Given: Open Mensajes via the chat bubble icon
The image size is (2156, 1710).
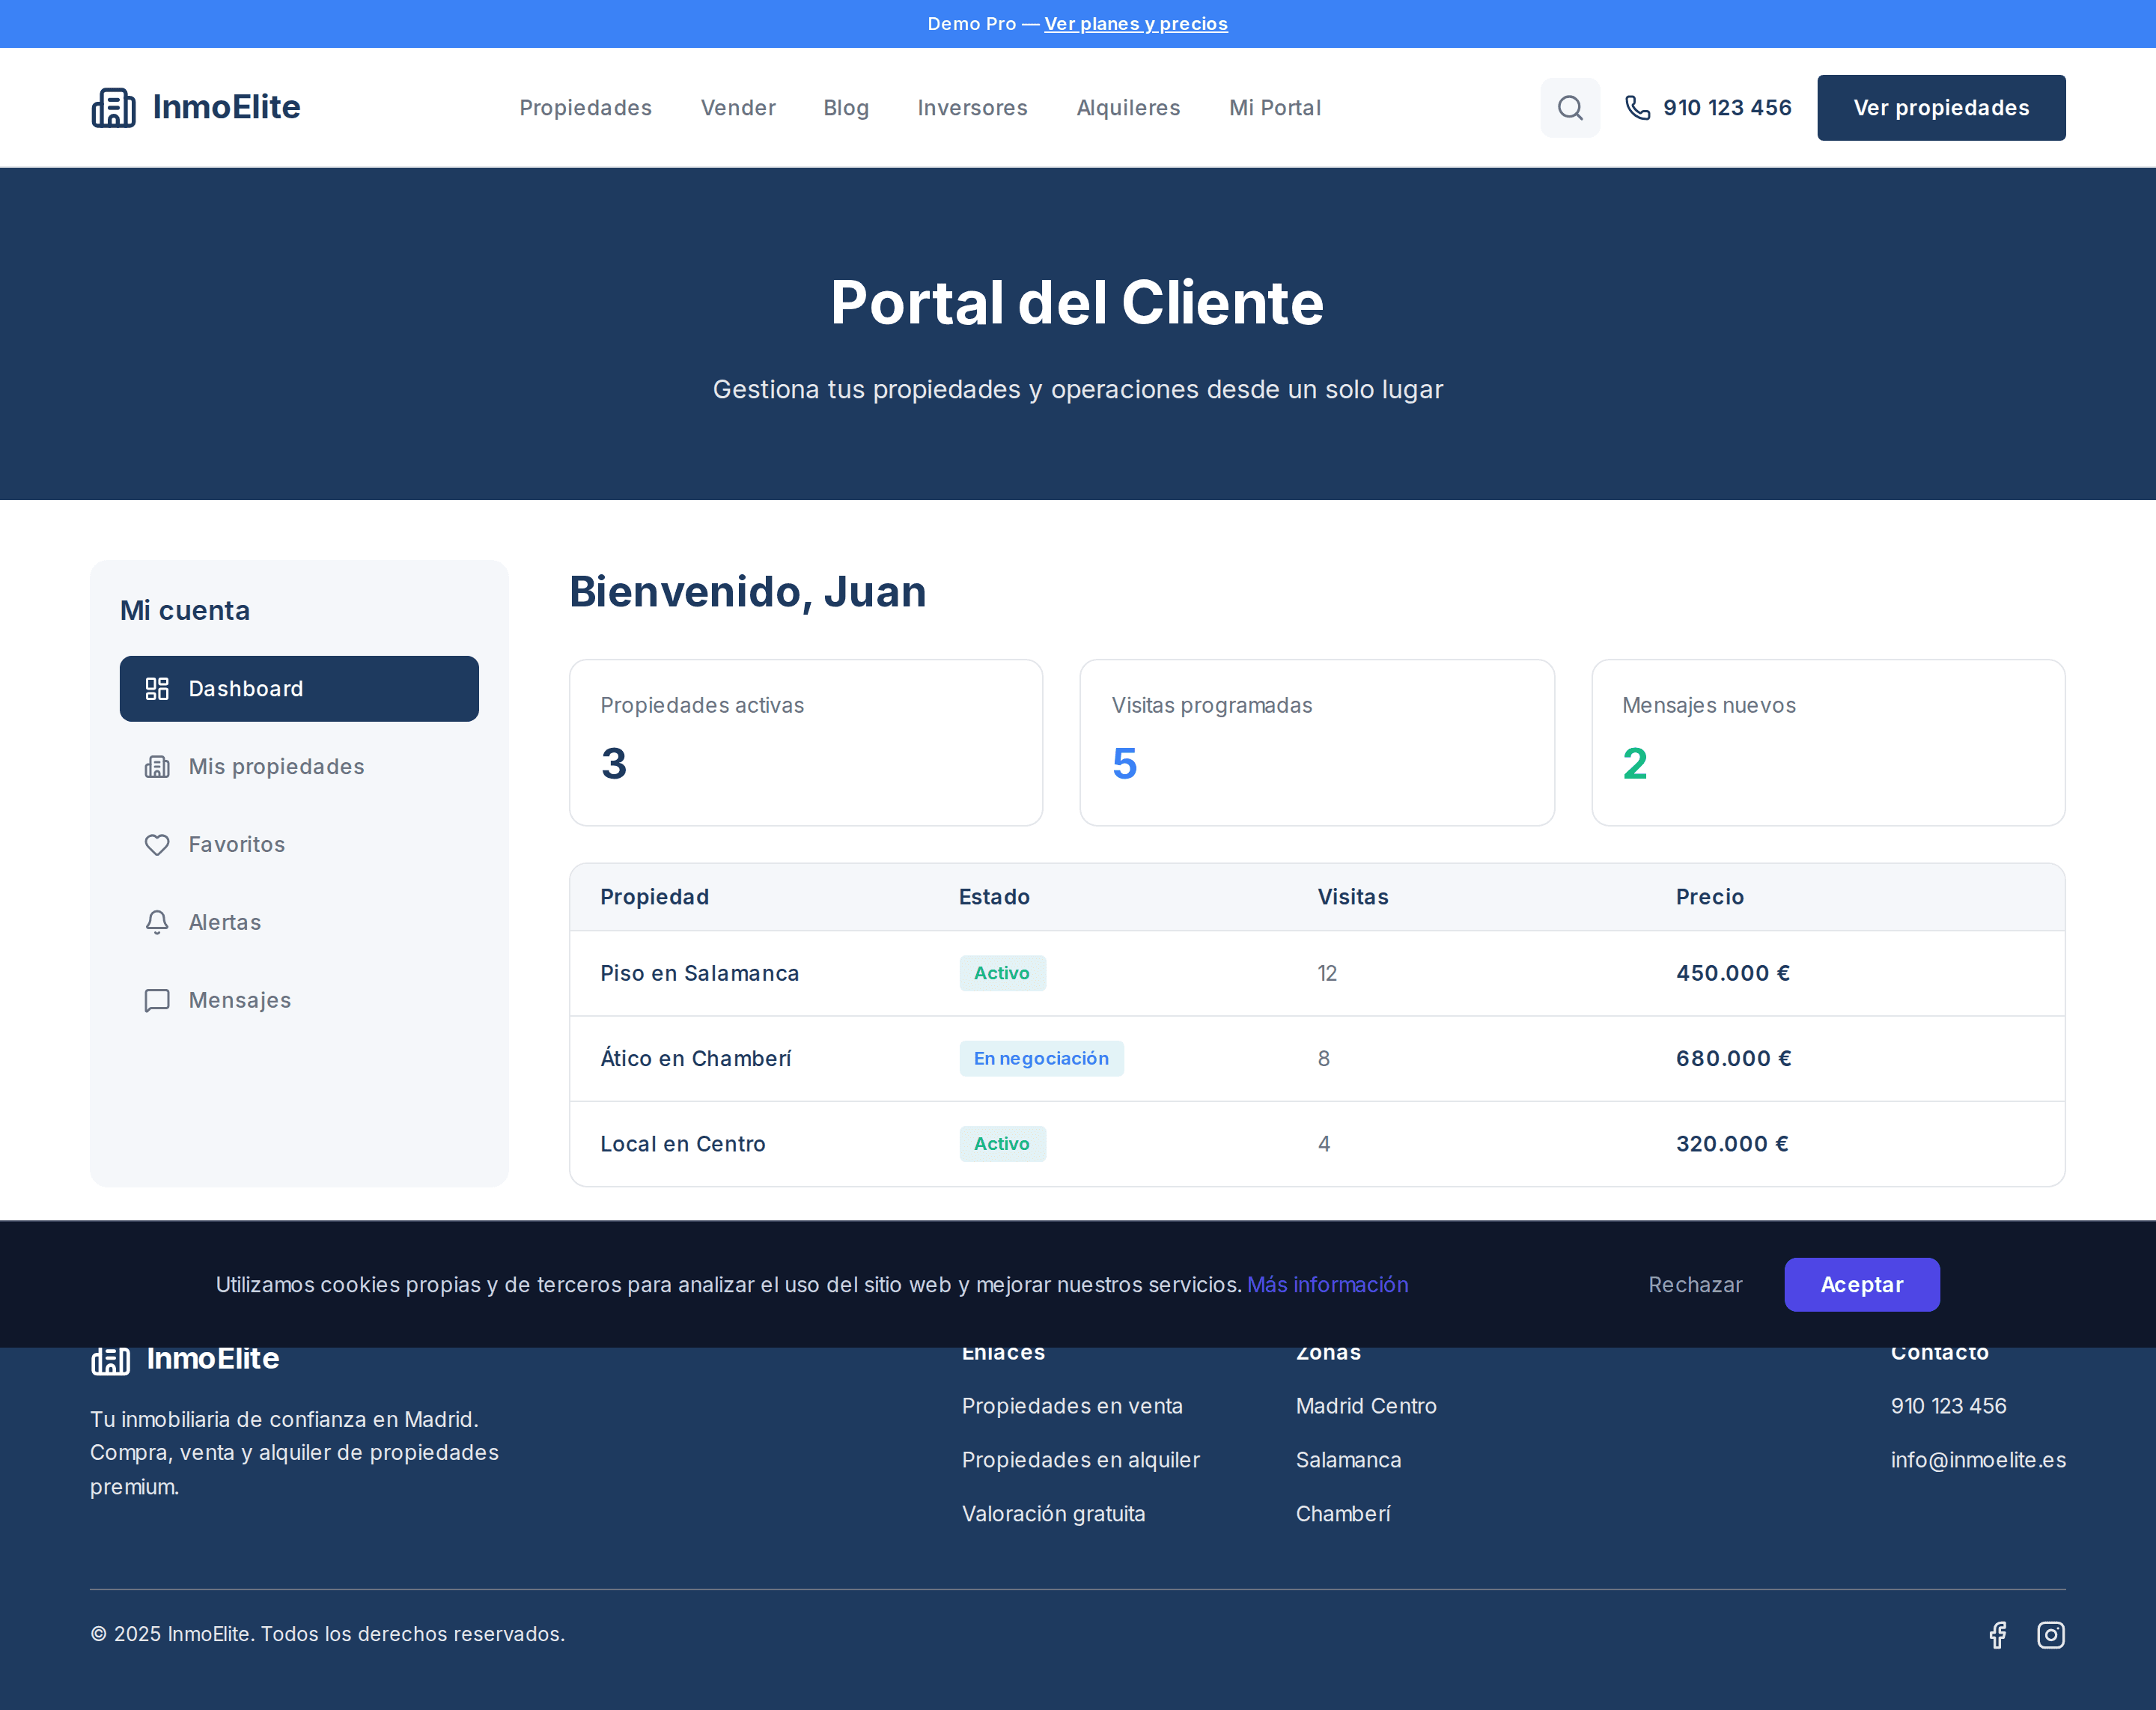Looking at the screenshot, I should 158,1000.
